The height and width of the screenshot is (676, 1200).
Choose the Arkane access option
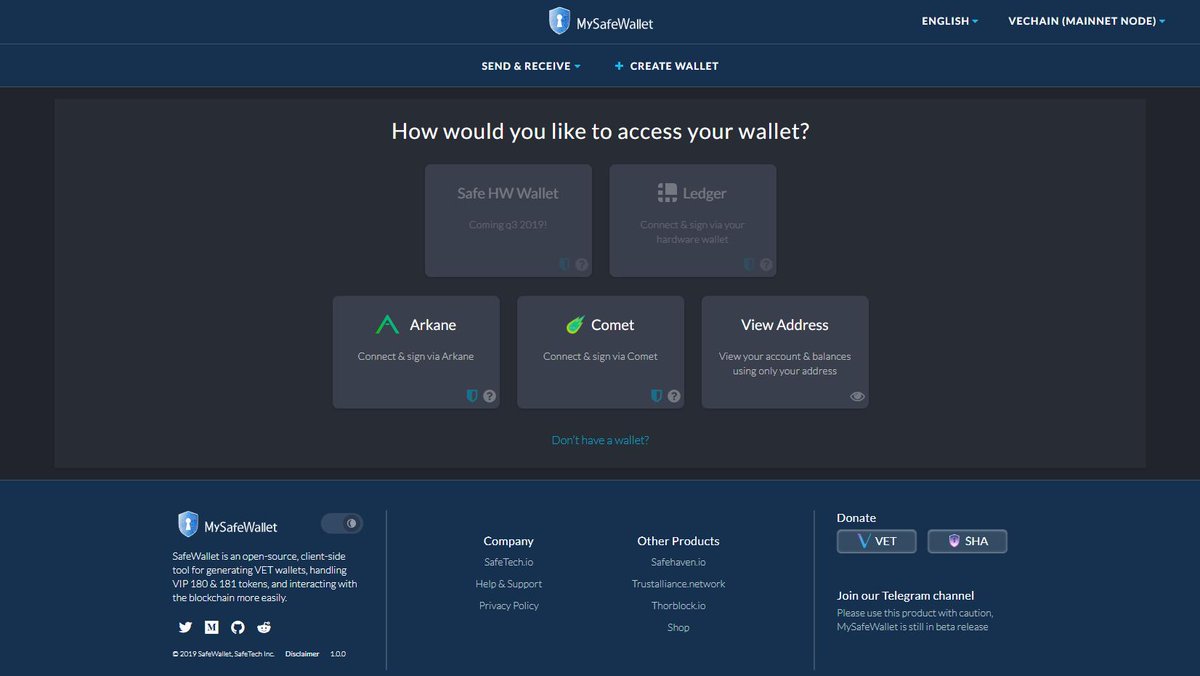point(416,352)
